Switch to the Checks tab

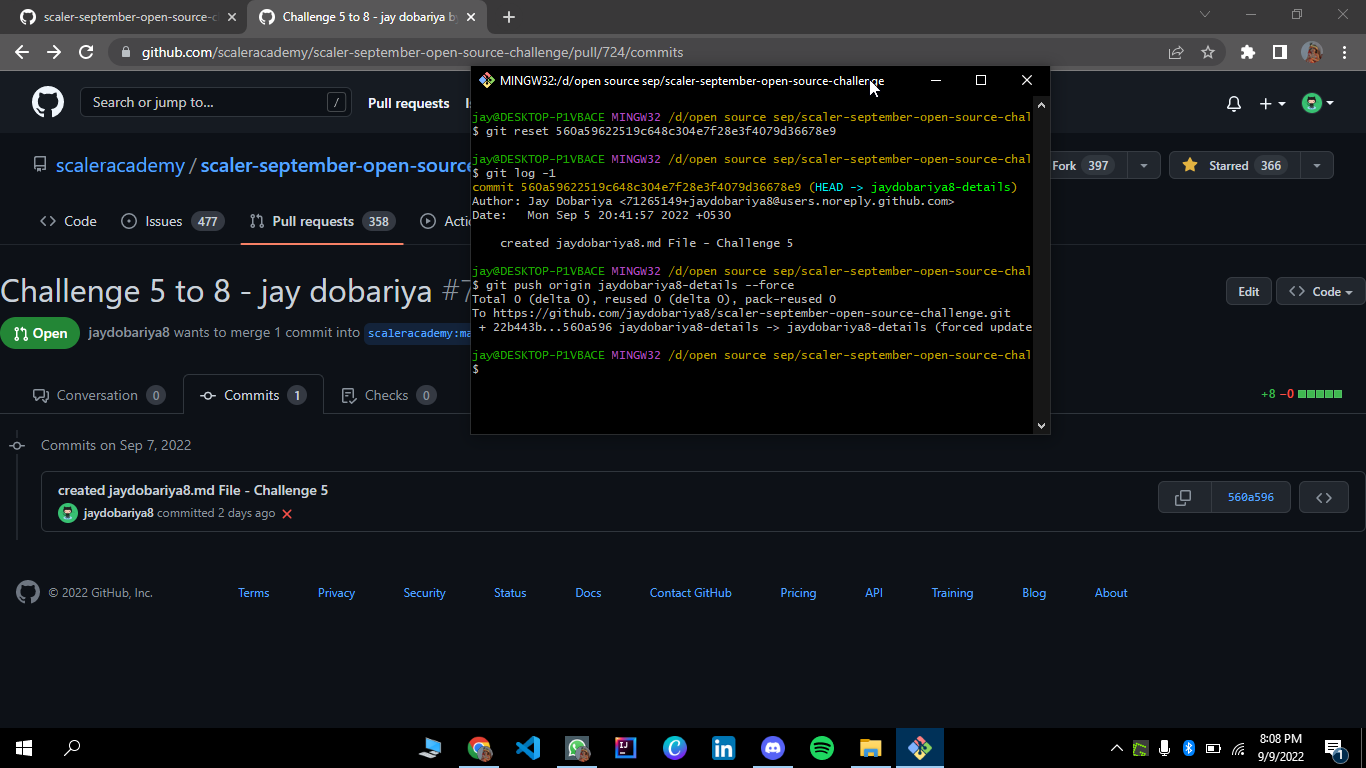(x=388, y=394)
